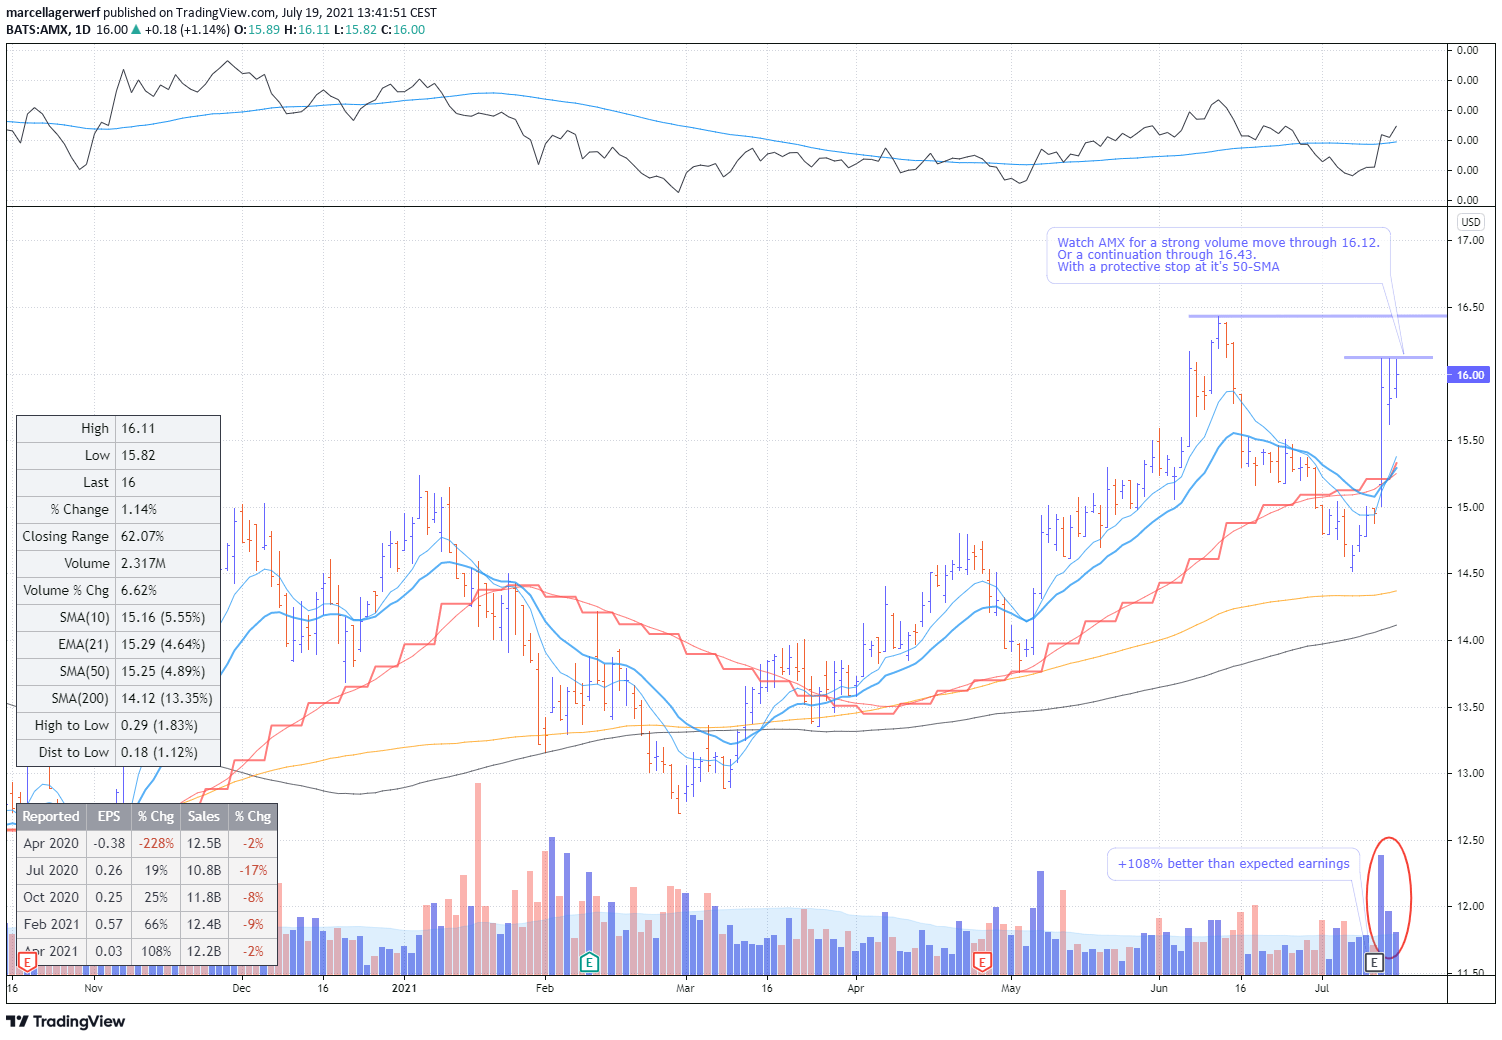Click the -17% sales change cell

click(x=253, y=870)
